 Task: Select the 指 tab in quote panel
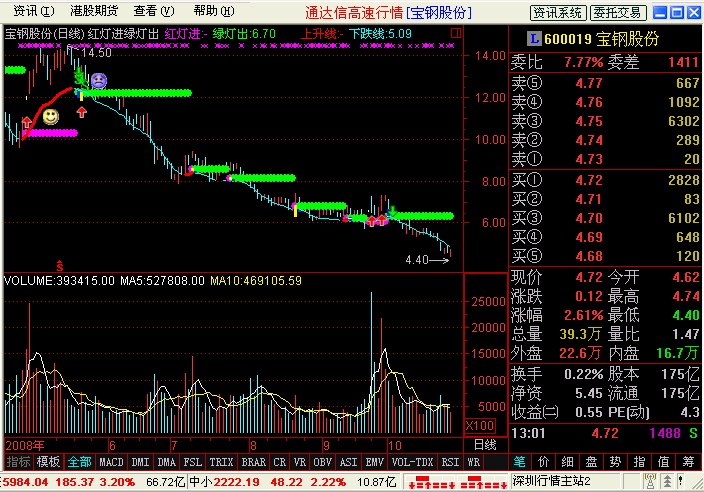(x=639, y=462)
